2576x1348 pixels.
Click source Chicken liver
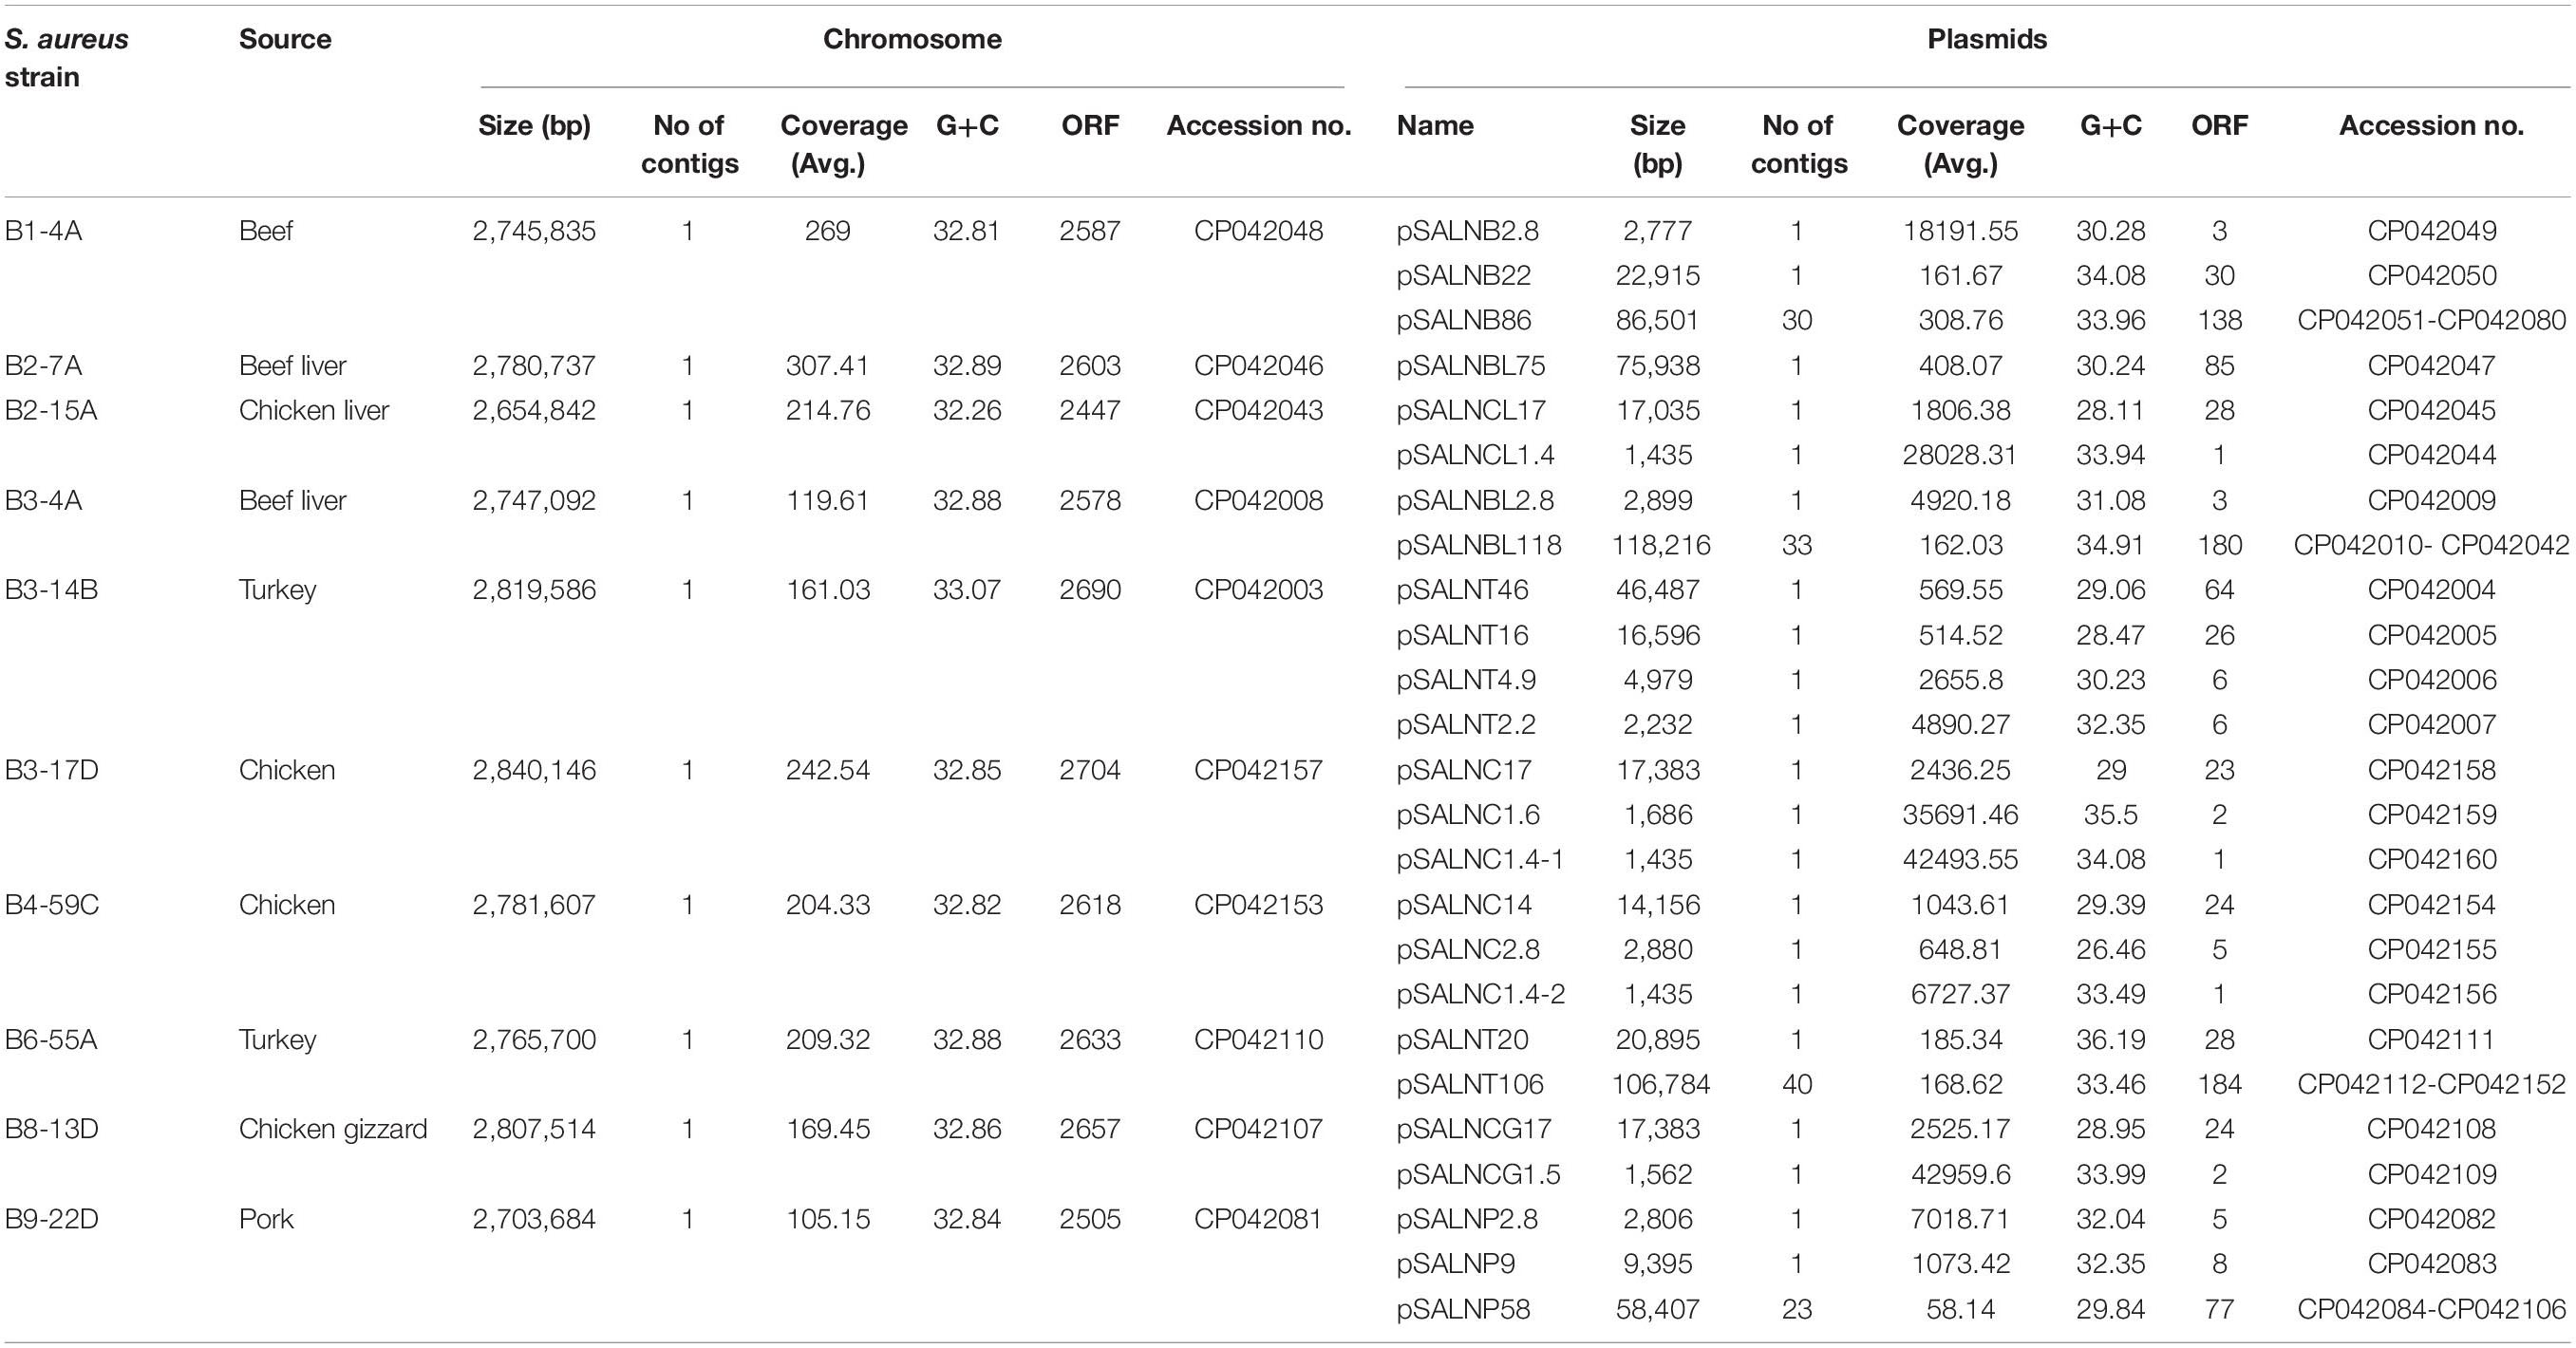pyautogui.click(x=314, y=411)
